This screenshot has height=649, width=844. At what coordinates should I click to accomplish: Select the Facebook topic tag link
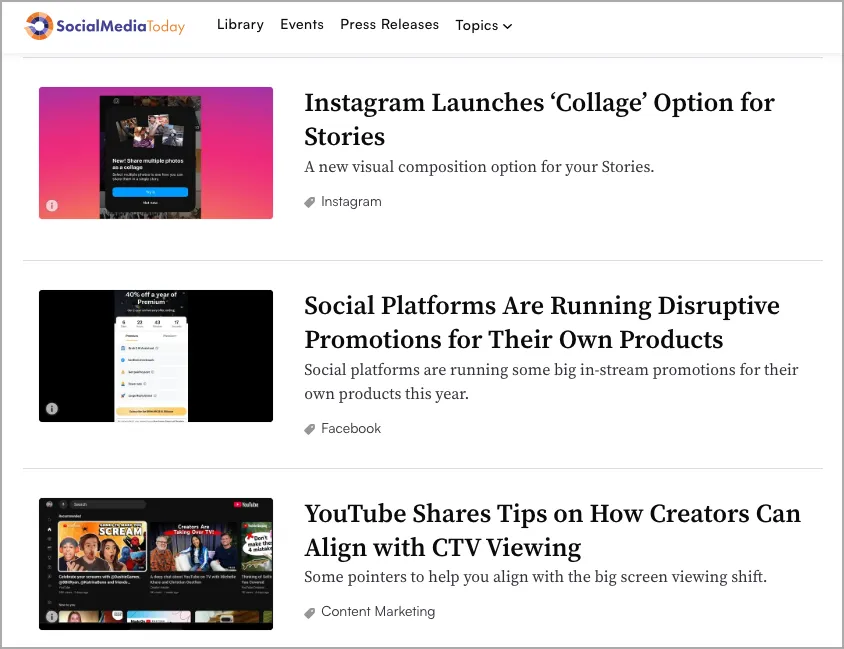pyautogui.click(x=351, y=429)
